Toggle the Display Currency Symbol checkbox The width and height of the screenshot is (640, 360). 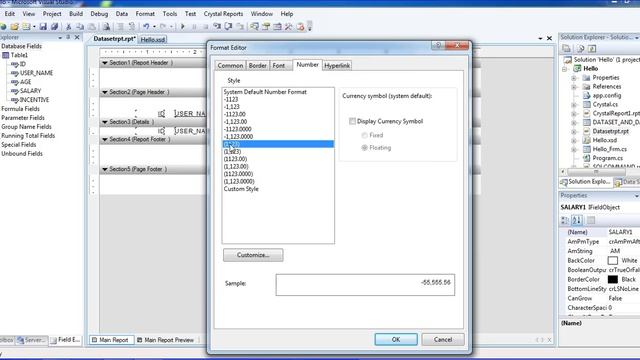(x=352, y=121)
